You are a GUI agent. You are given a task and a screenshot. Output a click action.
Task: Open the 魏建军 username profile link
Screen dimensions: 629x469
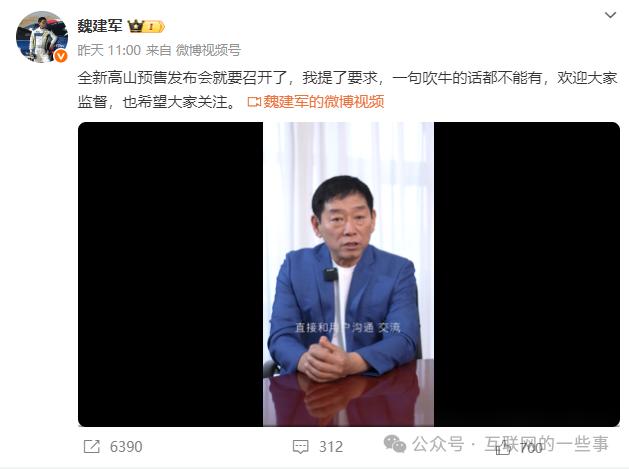pyautogui.click(x=100, y=26)
